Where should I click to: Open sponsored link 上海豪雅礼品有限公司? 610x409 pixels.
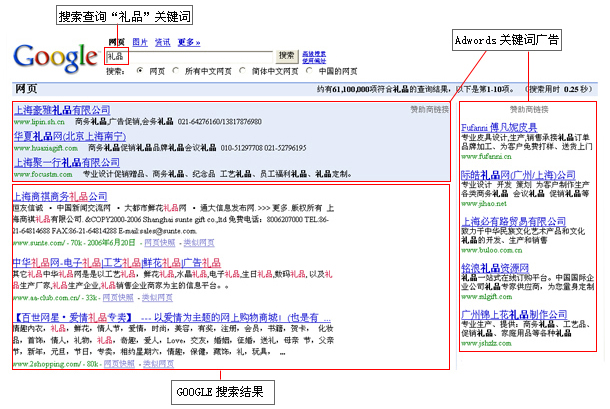pyautogui.click(x=62, y=110)
